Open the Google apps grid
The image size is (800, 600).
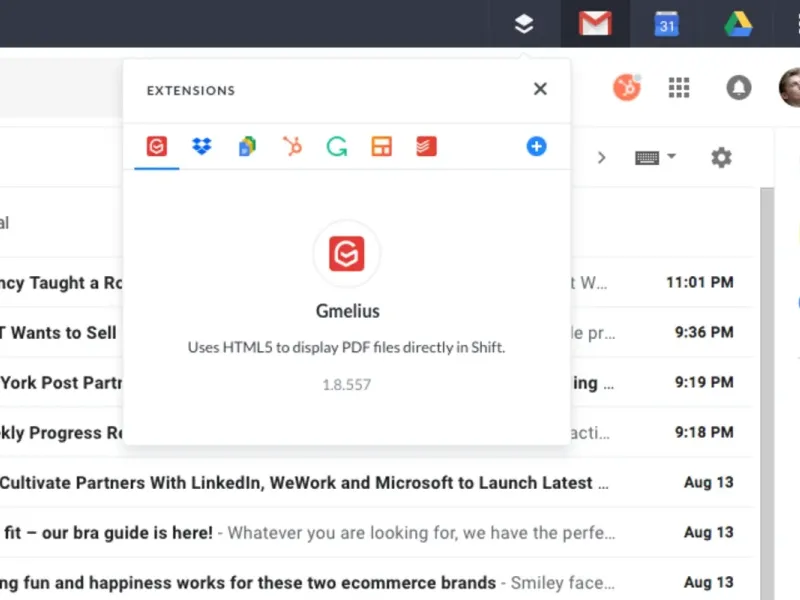(x=679, y=88)
